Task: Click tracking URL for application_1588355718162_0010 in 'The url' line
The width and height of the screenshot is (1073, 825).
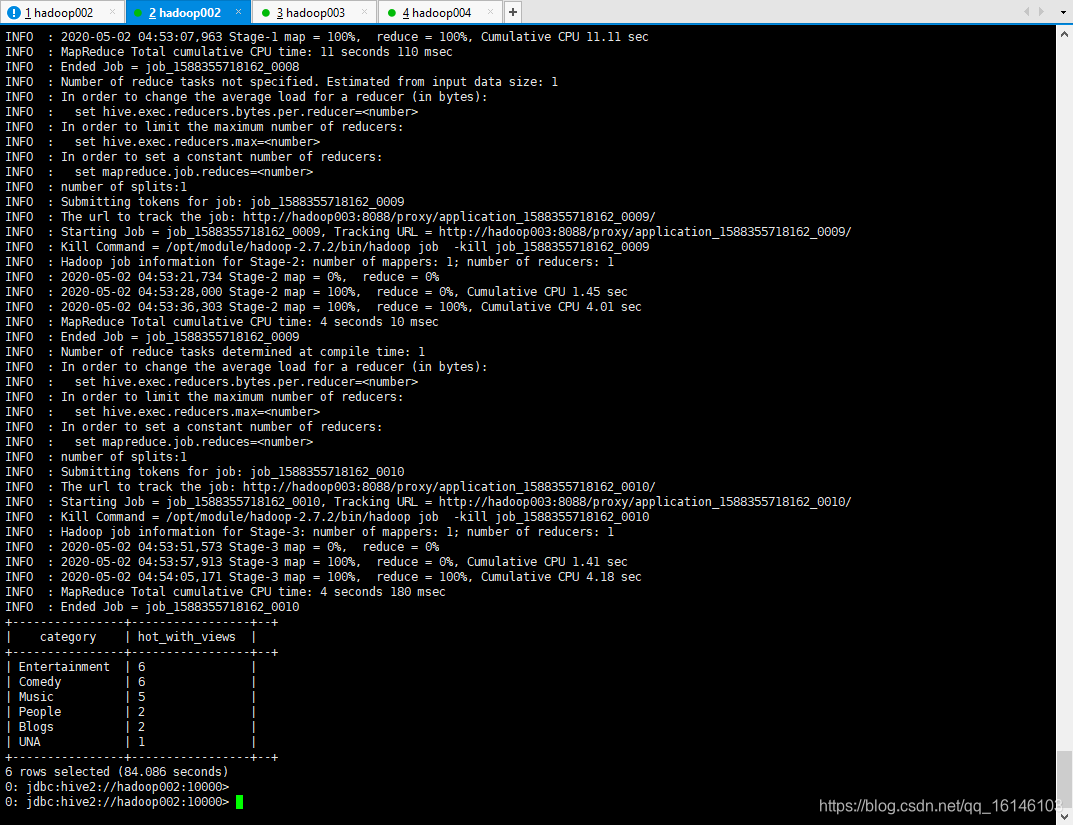Action: 449,487
